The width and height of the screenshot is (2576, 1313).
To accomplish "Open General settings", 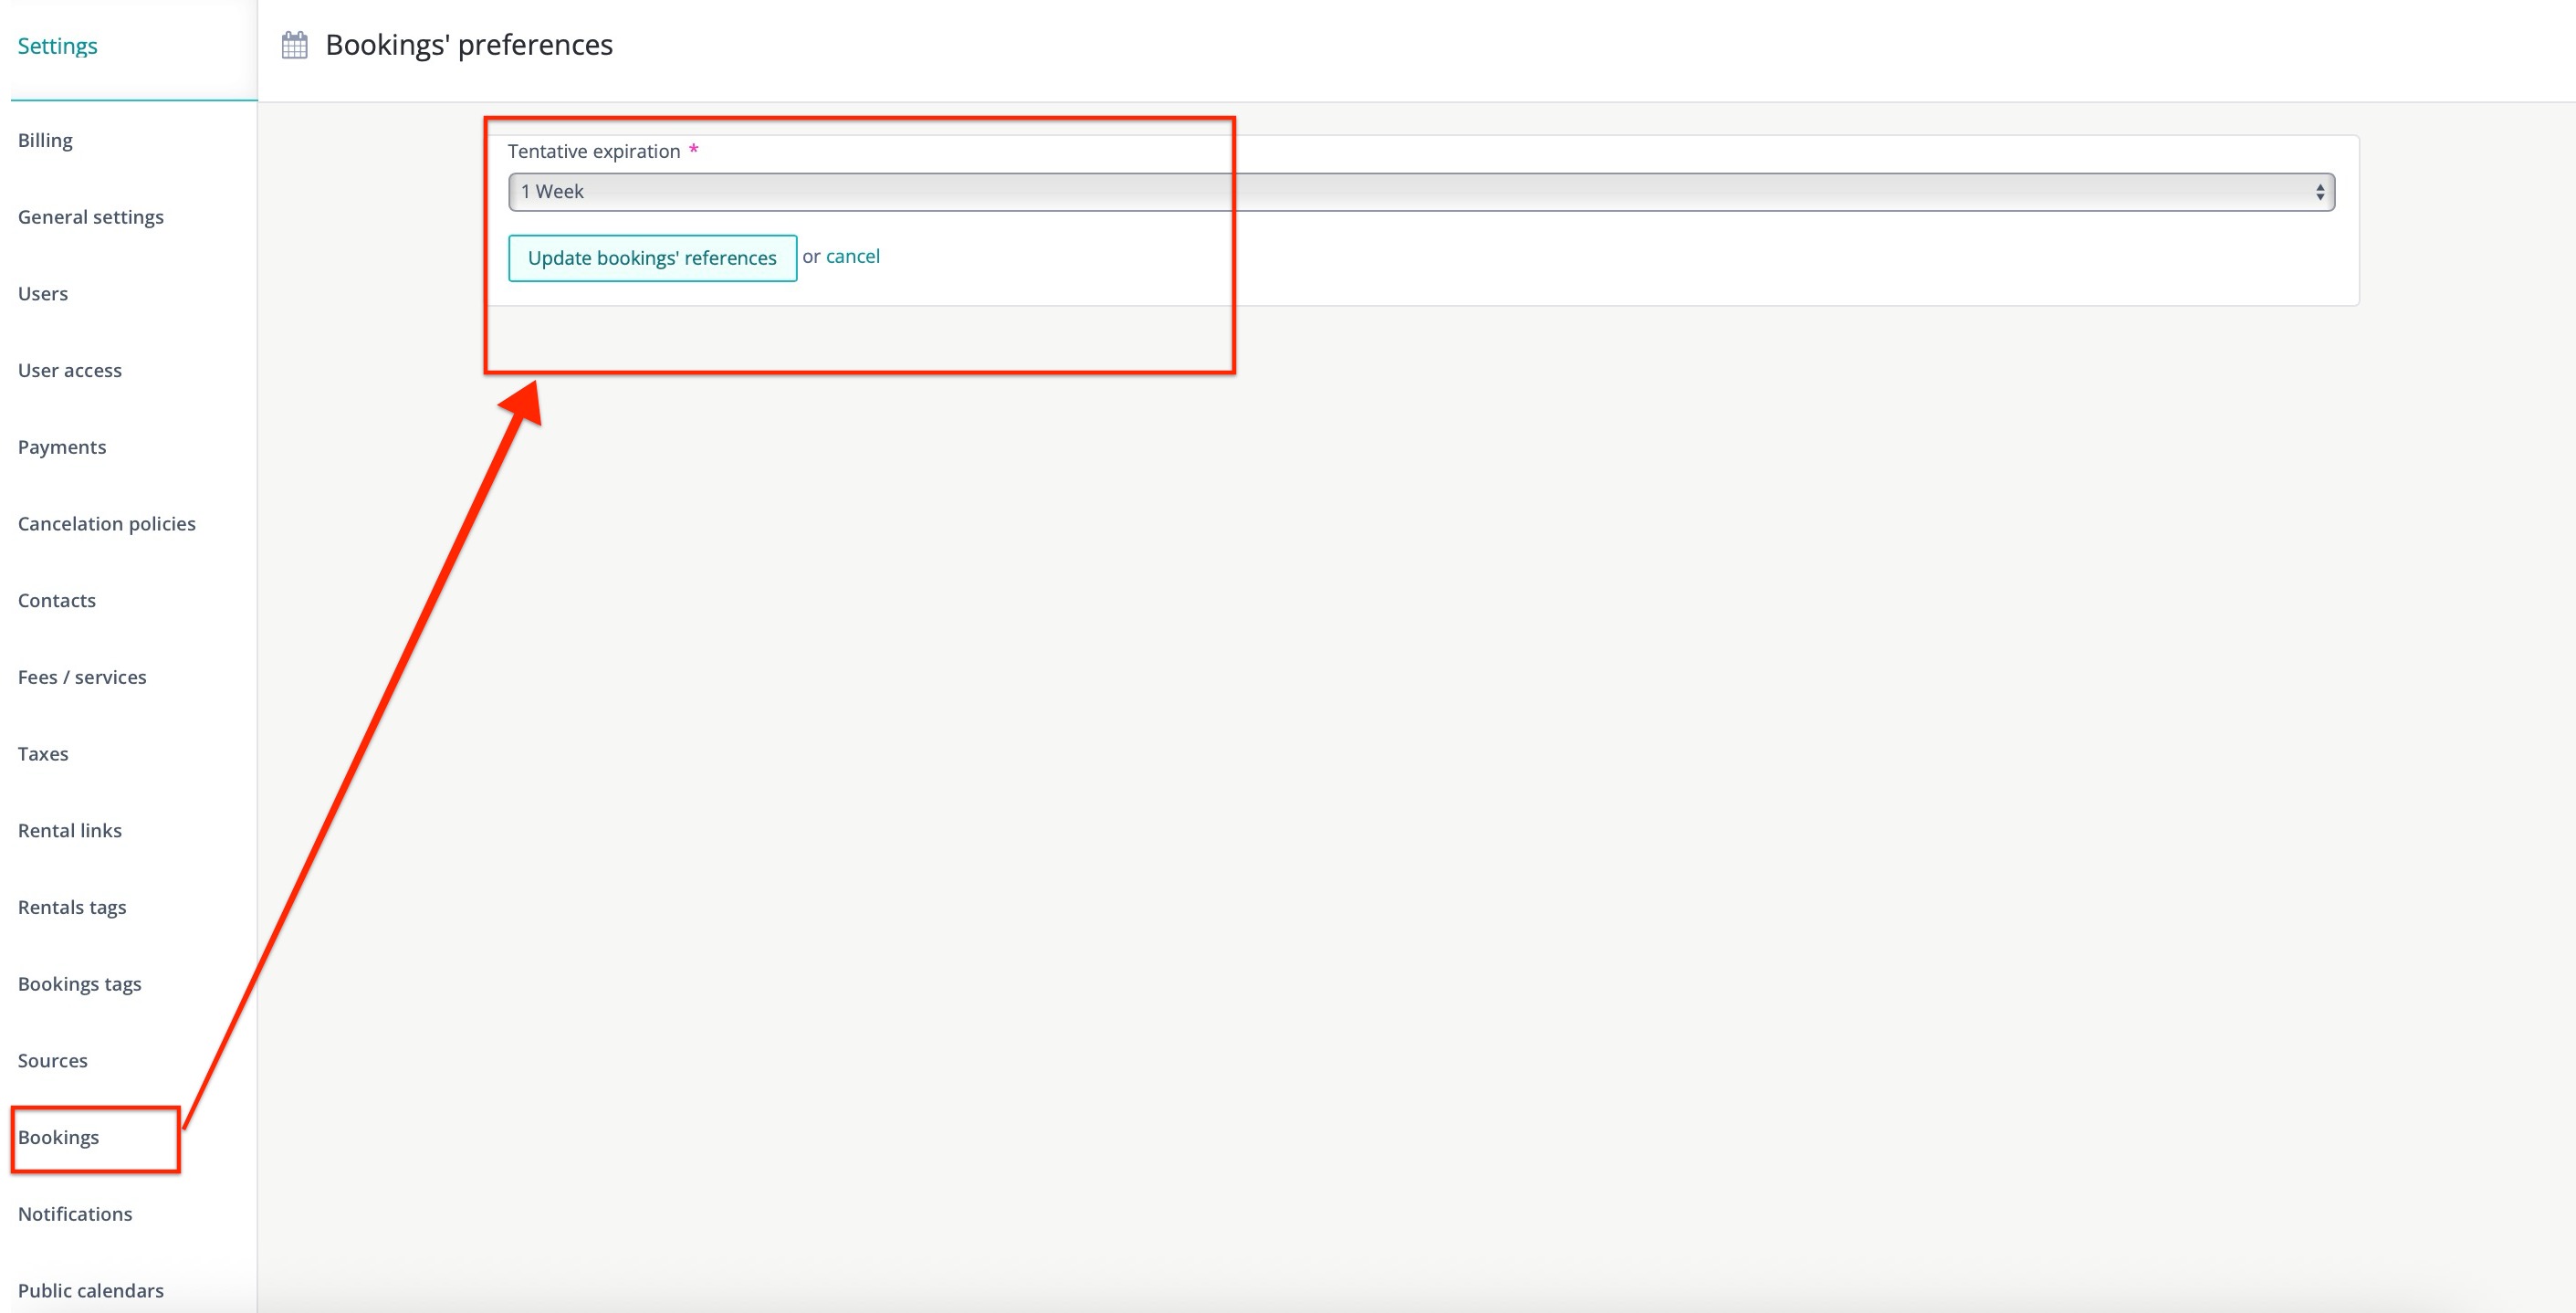I will point(90,216).
